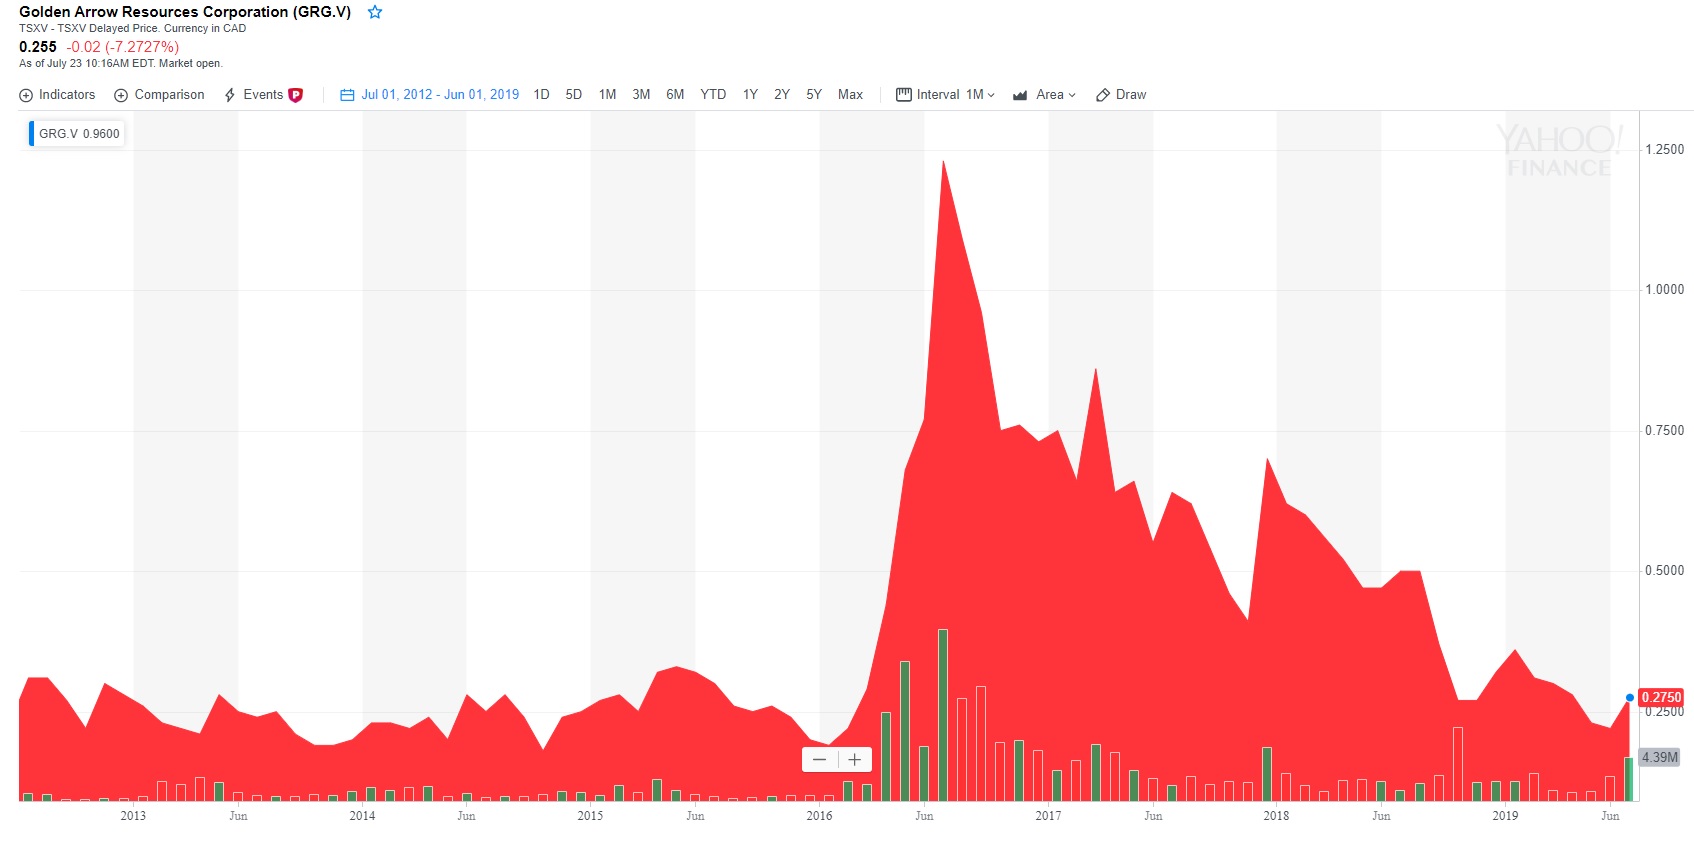Click the GRG.V 0.9600 legend label
Screen dimensions: 1694x844
(79, 134)
